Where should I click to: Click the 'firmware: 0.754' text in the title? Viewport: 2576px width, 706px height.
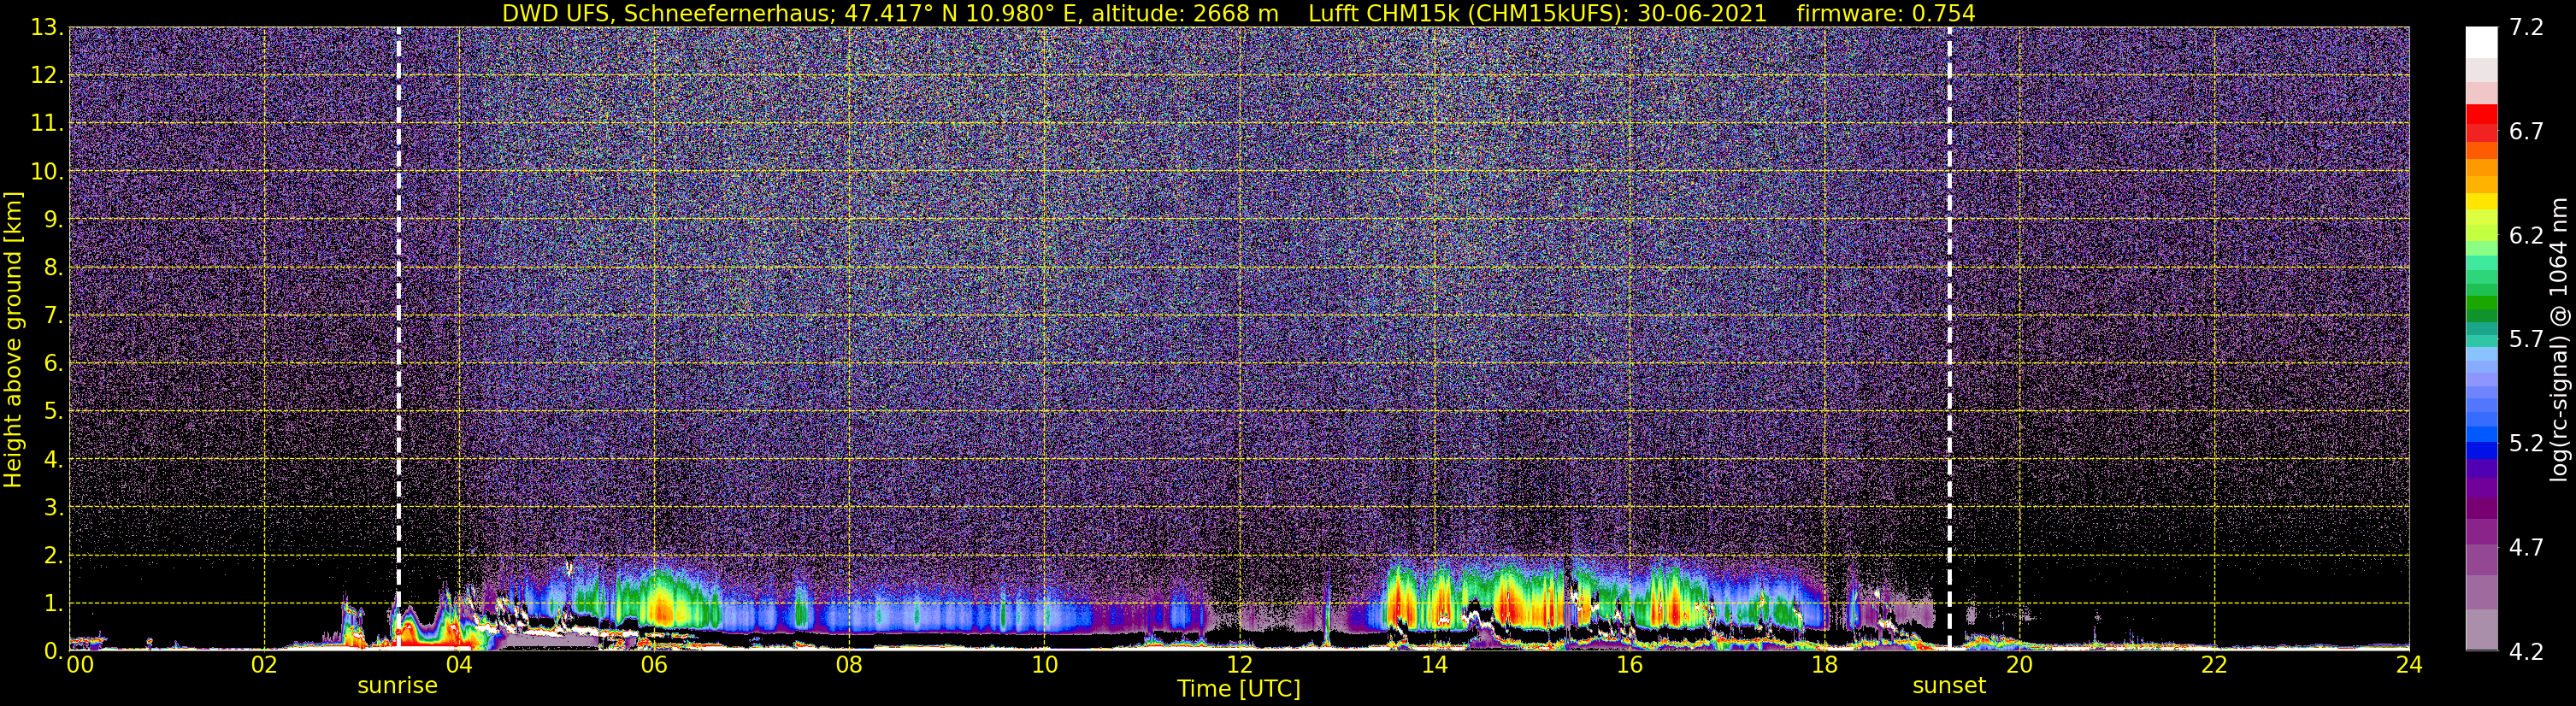pos(1886,13)
